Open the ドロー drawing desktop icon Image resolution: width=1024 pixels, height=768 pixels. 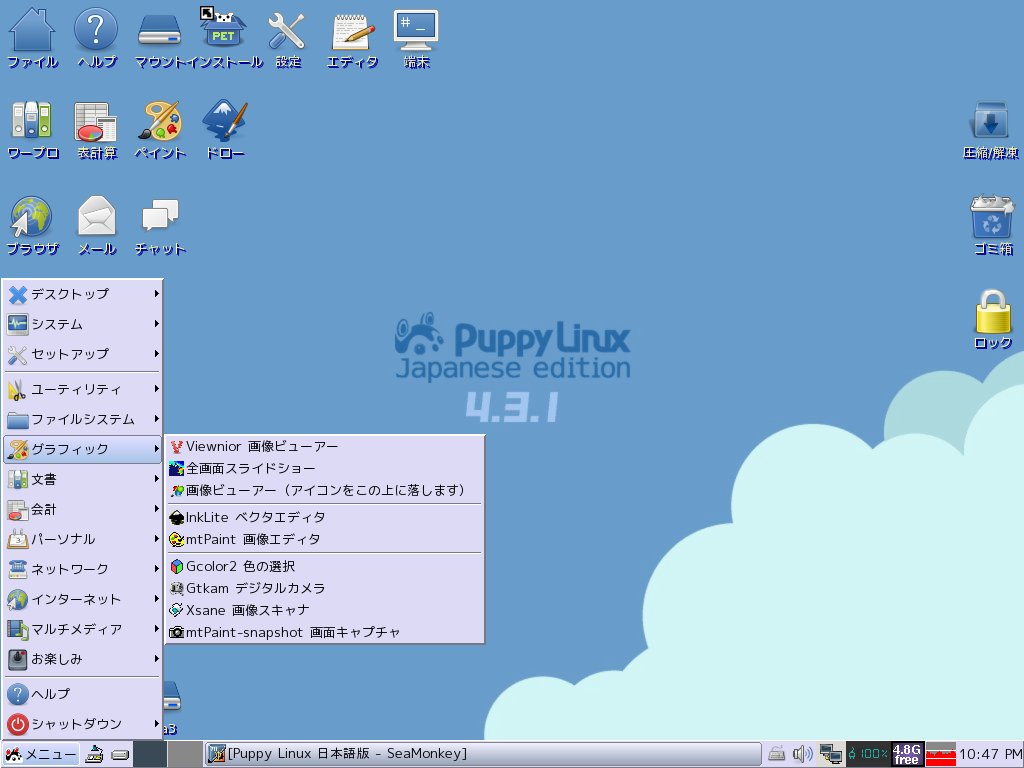(x=224, y=129)
